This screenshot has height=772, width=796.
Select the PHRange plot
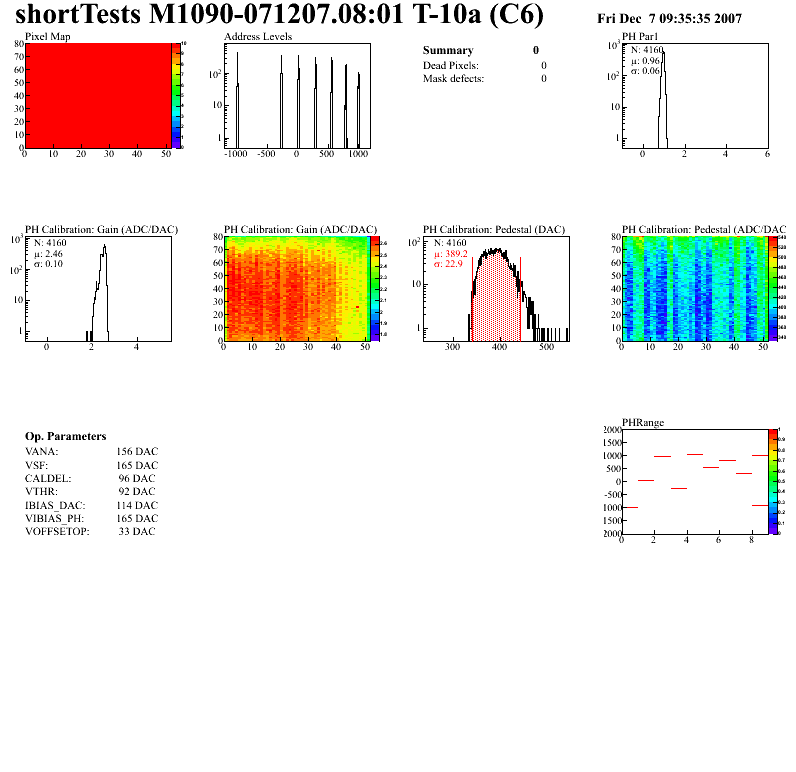click(x=695, y=481)
